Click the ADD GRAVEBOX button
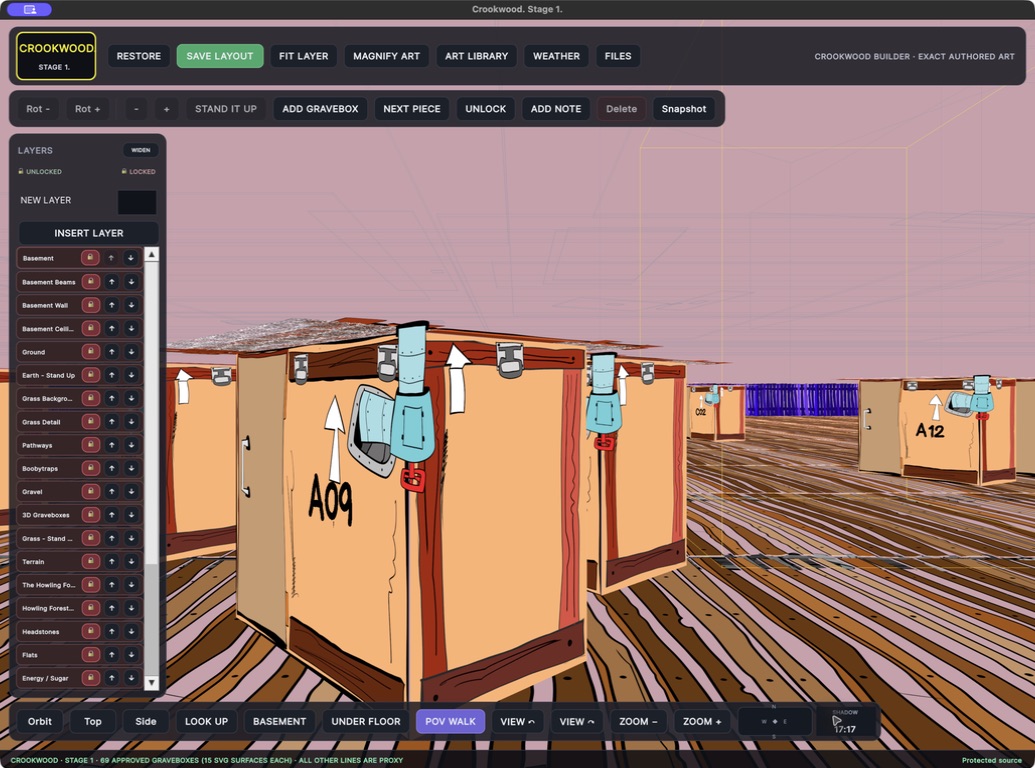The height and width of the screenshot is (768, 1035). coord(320,109)
